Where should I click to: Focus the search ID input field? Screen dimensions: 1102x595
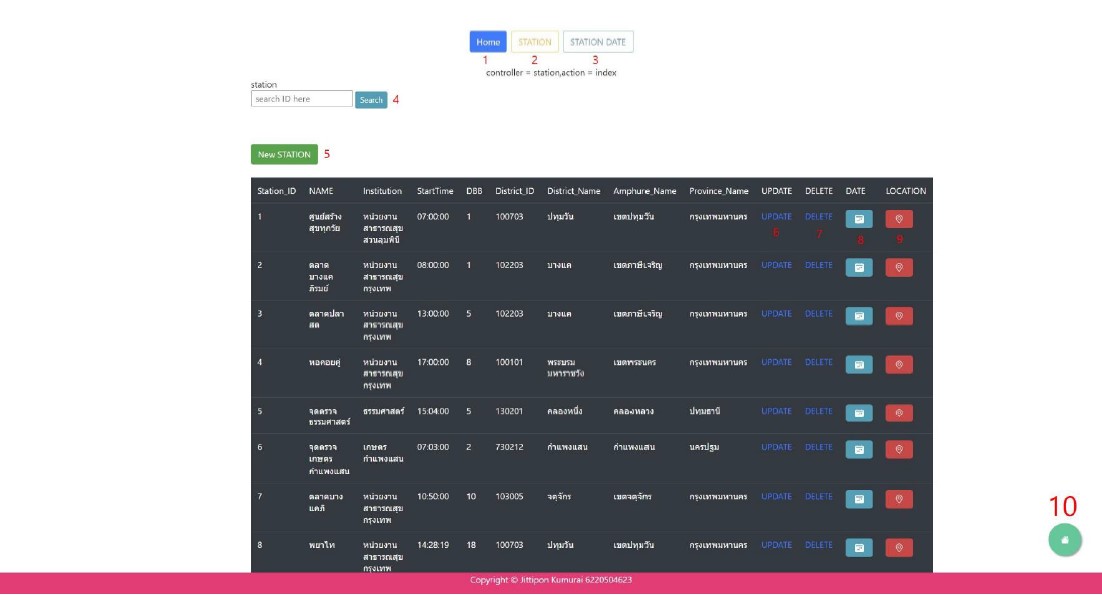302,99
